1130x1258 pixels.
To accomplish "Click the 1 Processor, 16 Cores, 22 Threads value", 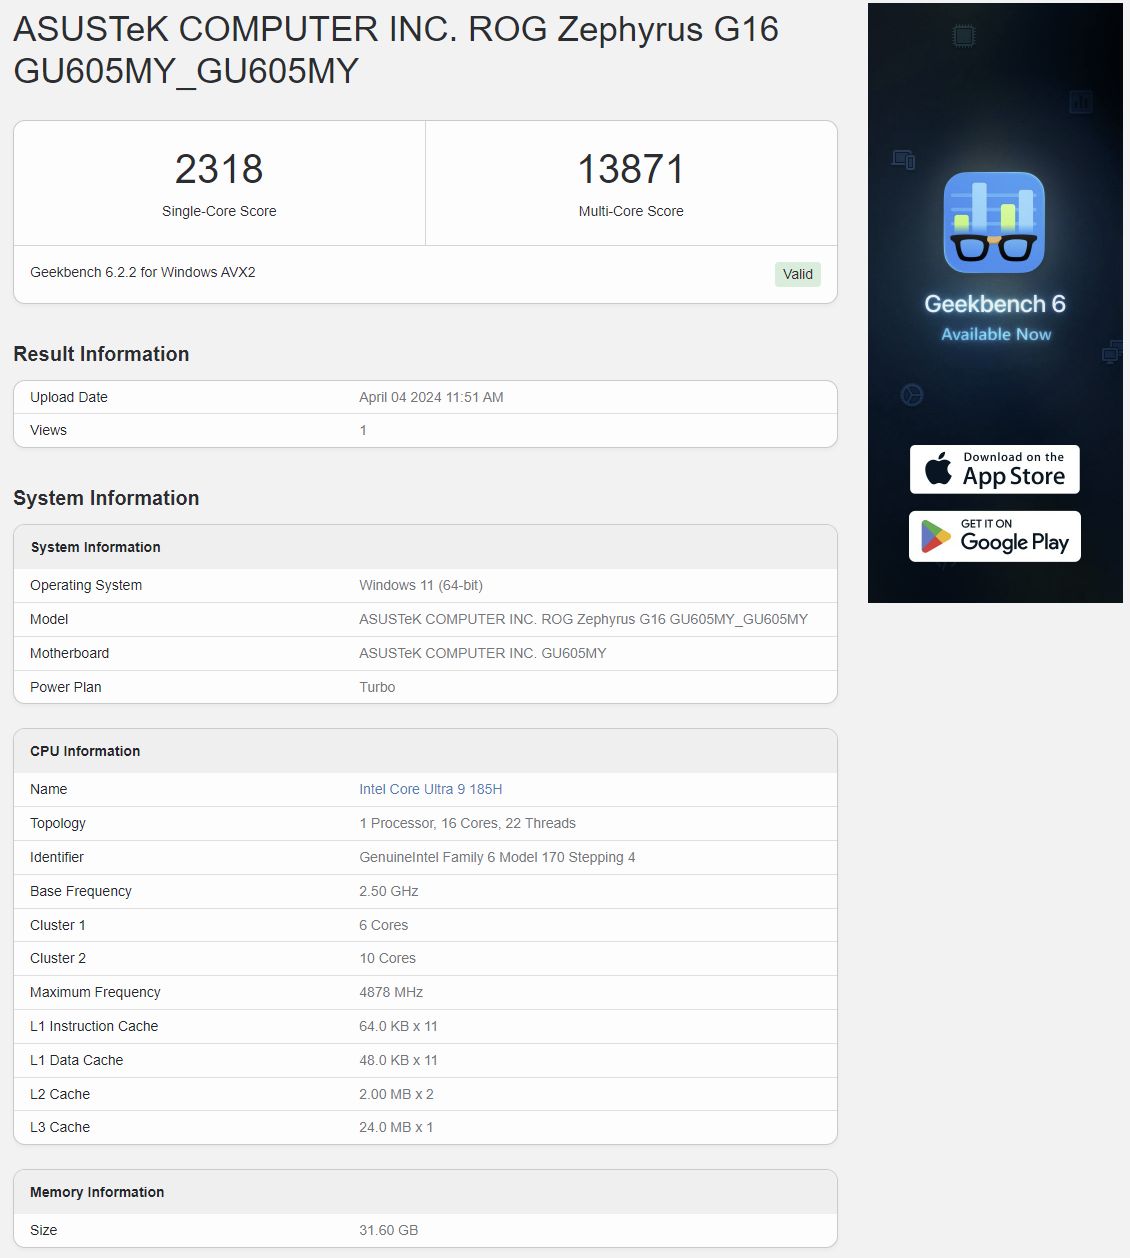I will 467,823.
